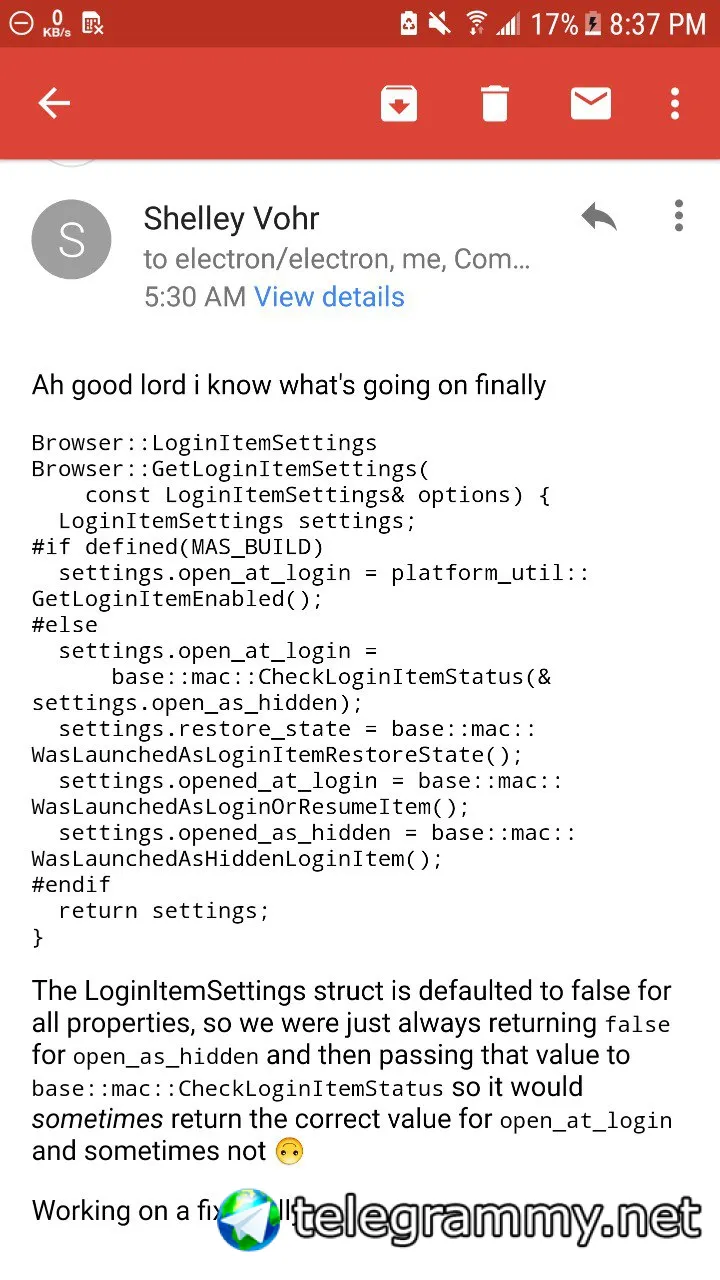Viewport: 720px width, 1280px height.
Task: Expand View details link
Action: click(329, 297)
